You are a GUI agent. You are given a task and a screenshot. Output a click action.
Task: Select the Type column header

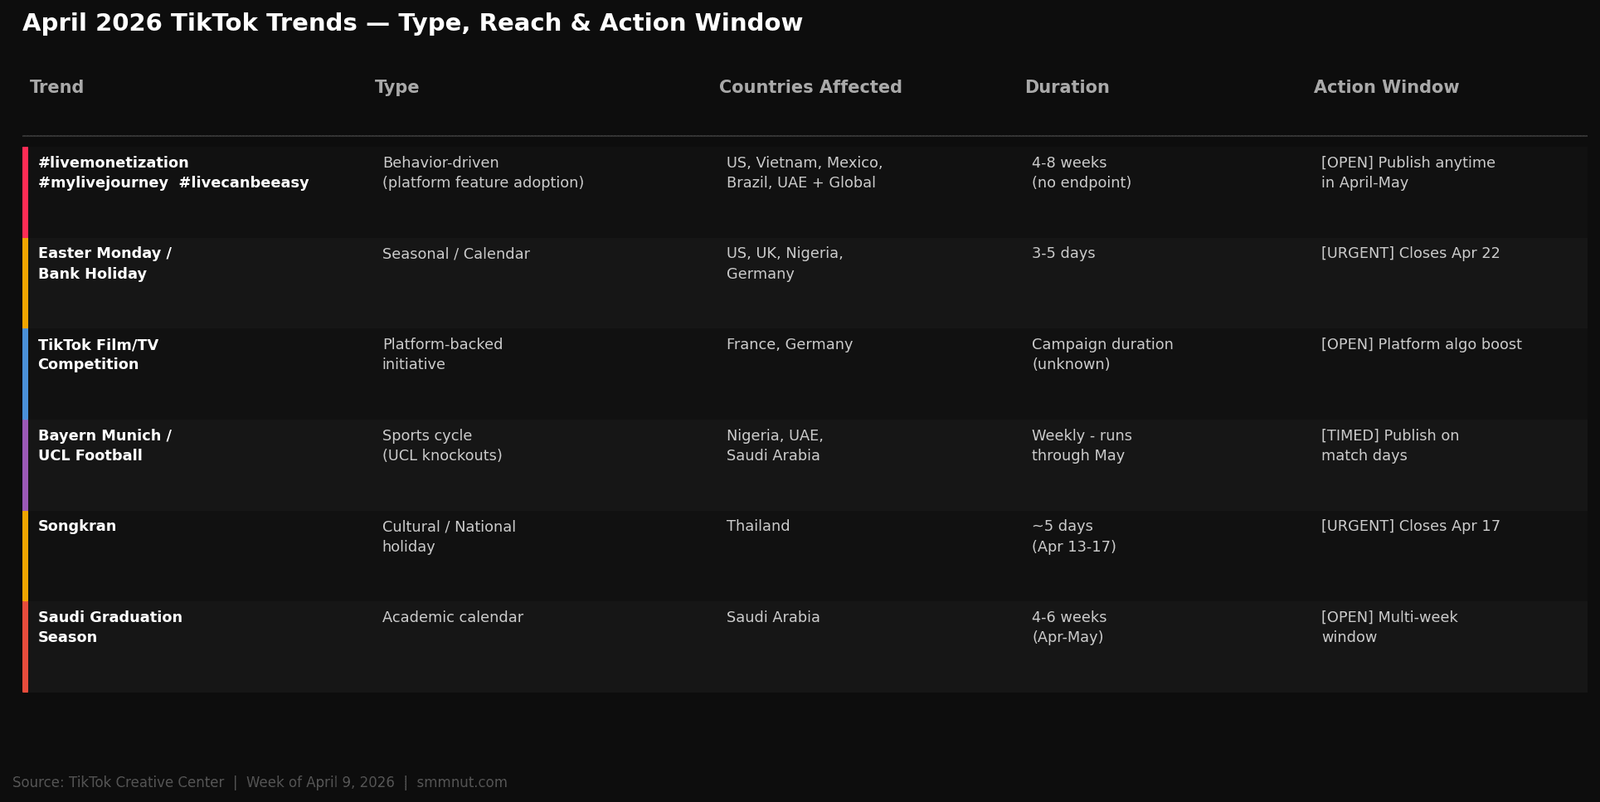(396, 87)
